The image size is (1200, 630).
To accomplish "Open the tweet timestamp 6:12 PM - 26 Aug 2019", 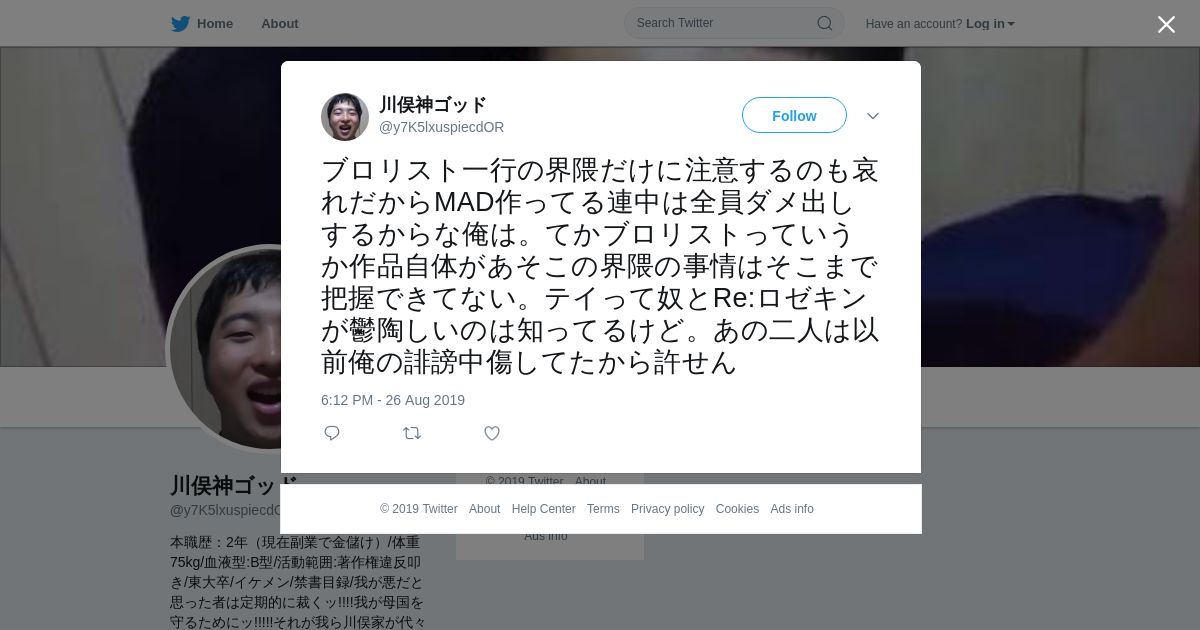I will tap(393, 400).
